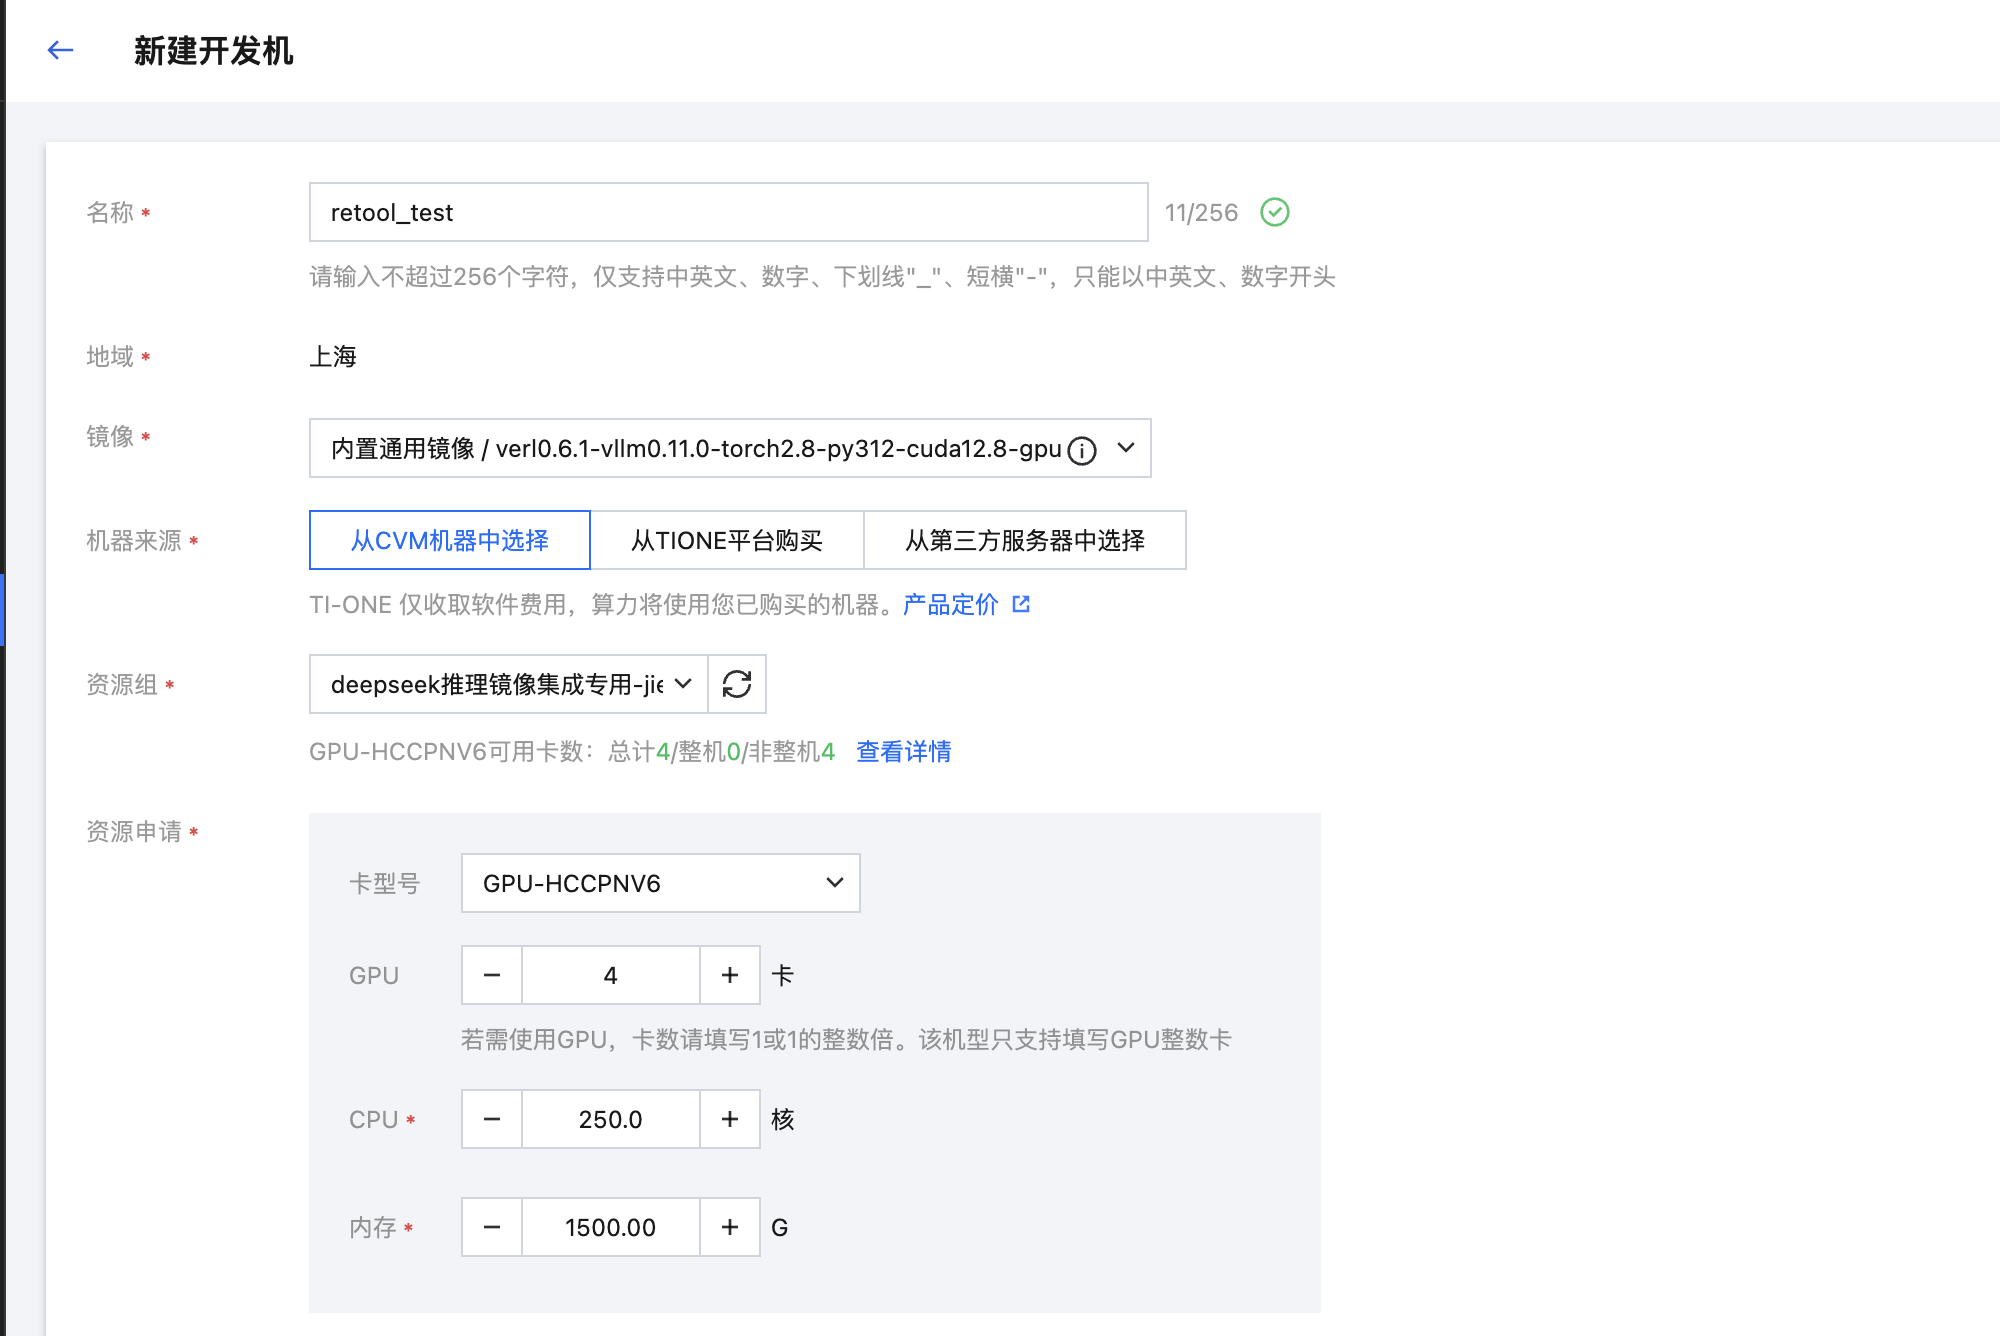
Task: Click the memory value field 1500.00
Action: click(610, 1227)
